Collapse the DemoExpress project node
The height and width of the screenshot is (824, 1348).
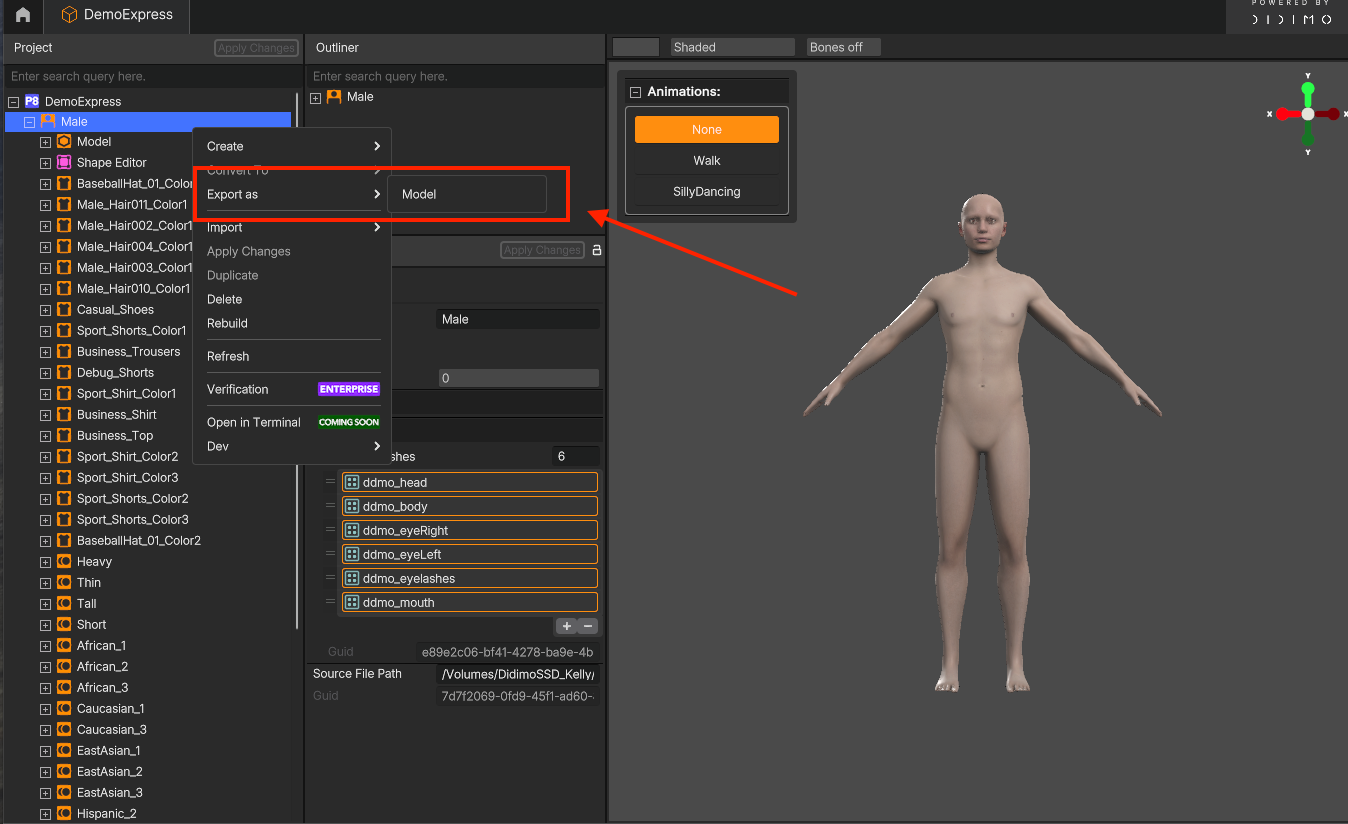14,101
